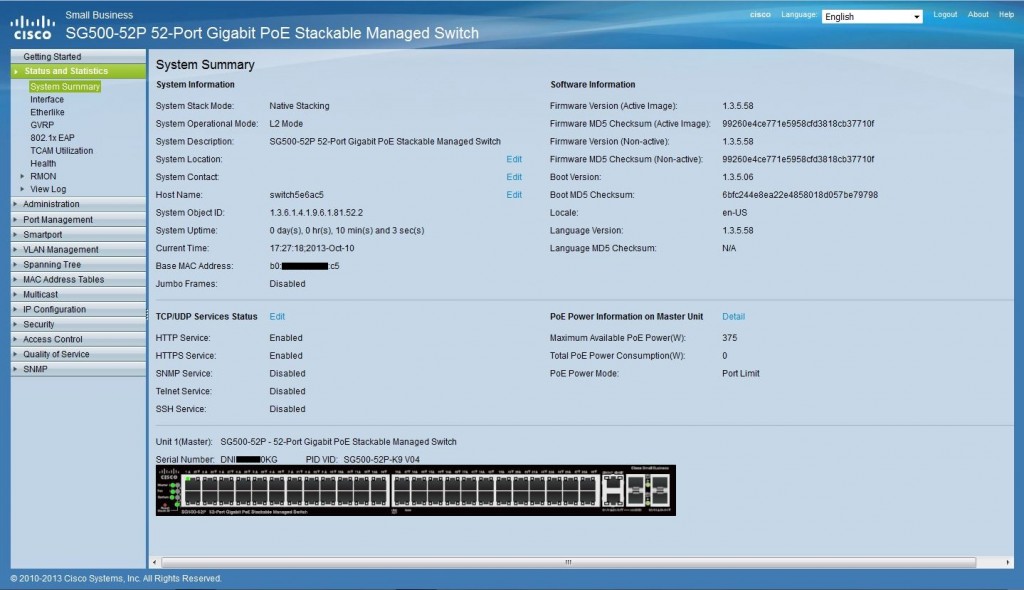Click the HTTP Service 'Enabled' value
The width and height of the screenshot is (1024, 590).
coord(286,338)
